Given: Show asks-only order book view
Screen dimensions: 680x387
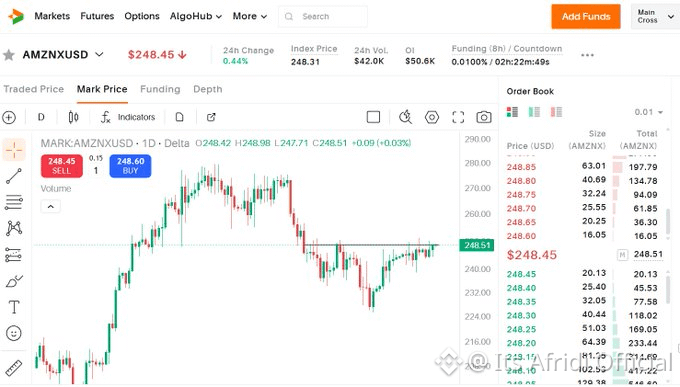Looking at the screenshot, I should click(x=556, y=112).
